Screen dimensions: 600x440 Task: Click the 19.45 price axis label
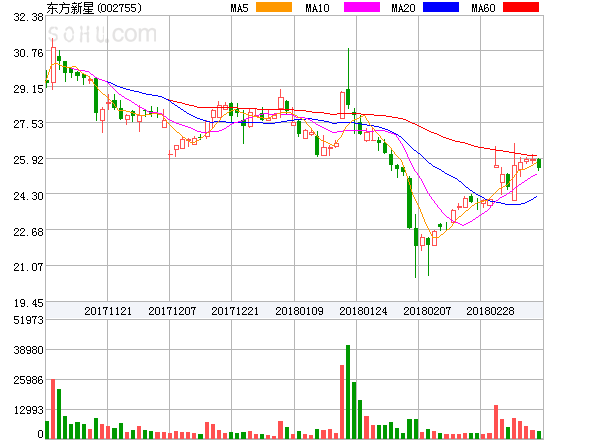28,303
